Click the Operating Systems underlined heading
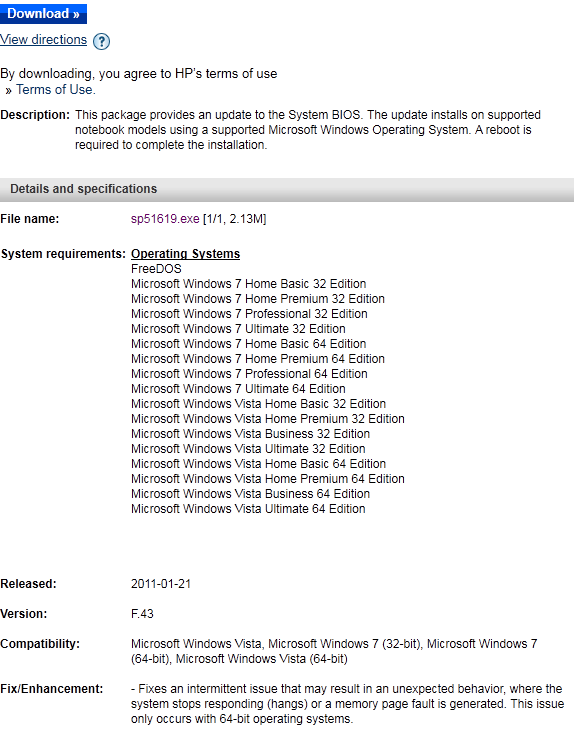Image resolution: width=576 pixels, height=736 pixels. [x=185, y=254]
